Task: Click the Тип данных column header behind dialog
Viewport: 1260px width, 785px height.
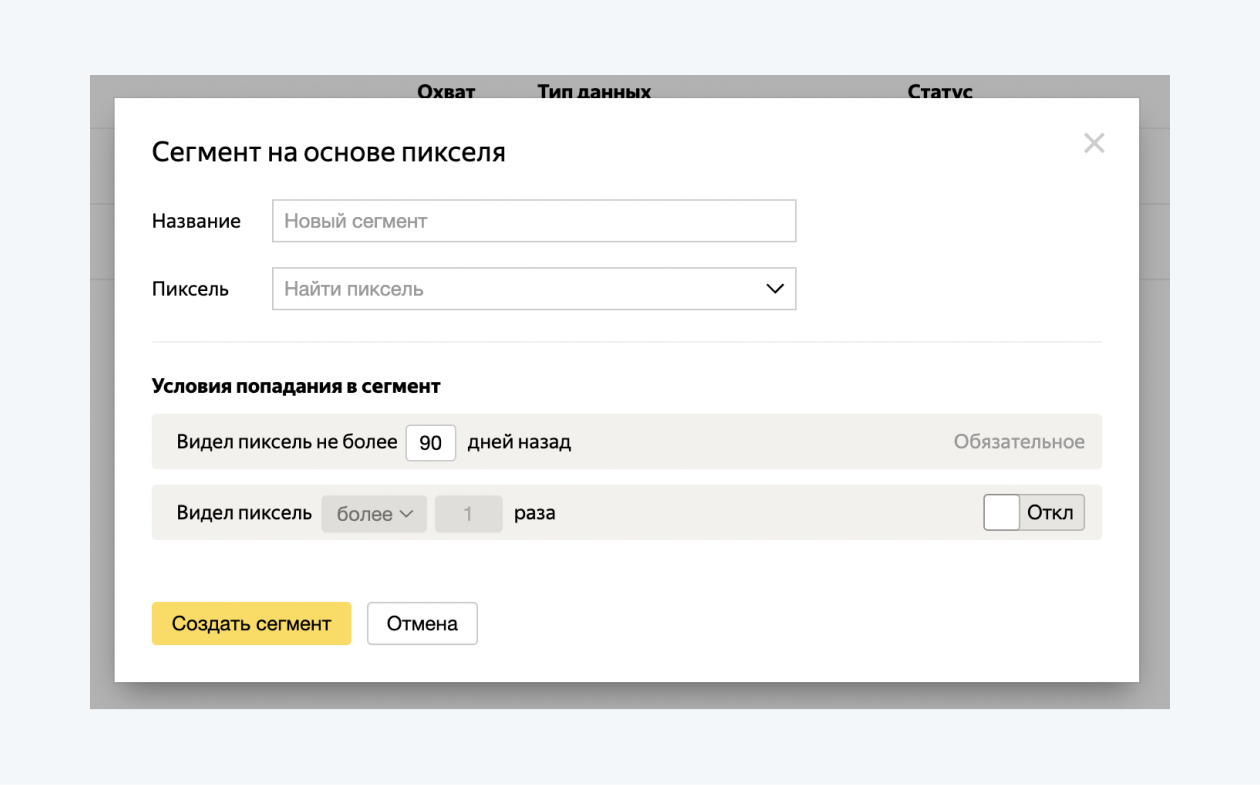Action: tap(594, 91)
